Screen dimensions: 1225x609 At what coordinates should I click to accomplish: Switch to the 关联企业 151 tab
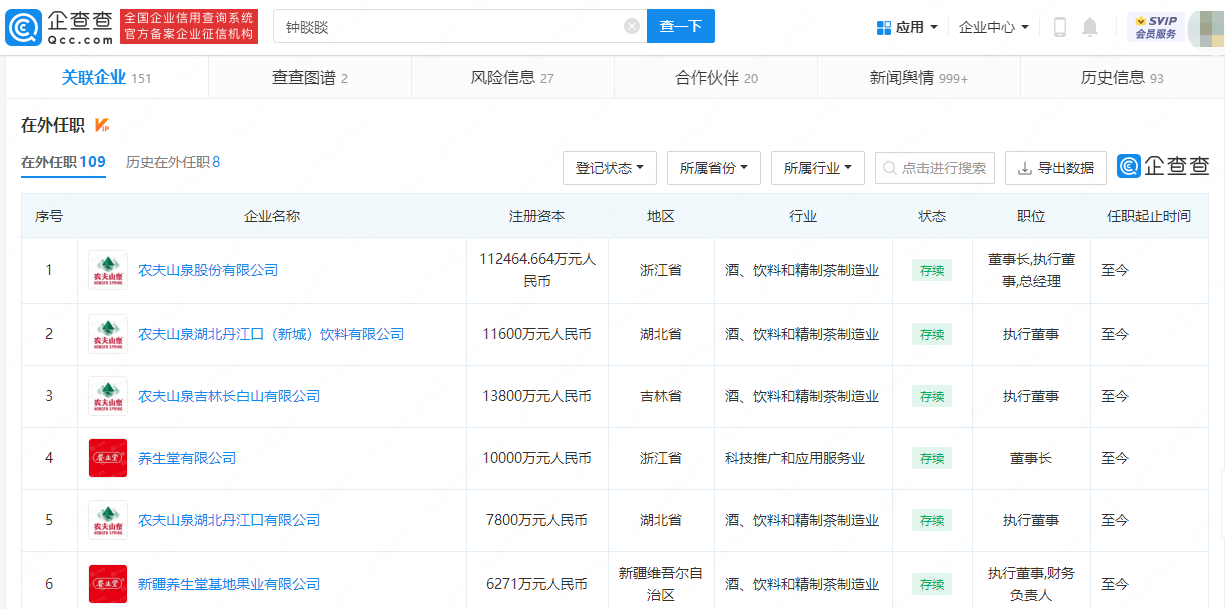point(107,77)
